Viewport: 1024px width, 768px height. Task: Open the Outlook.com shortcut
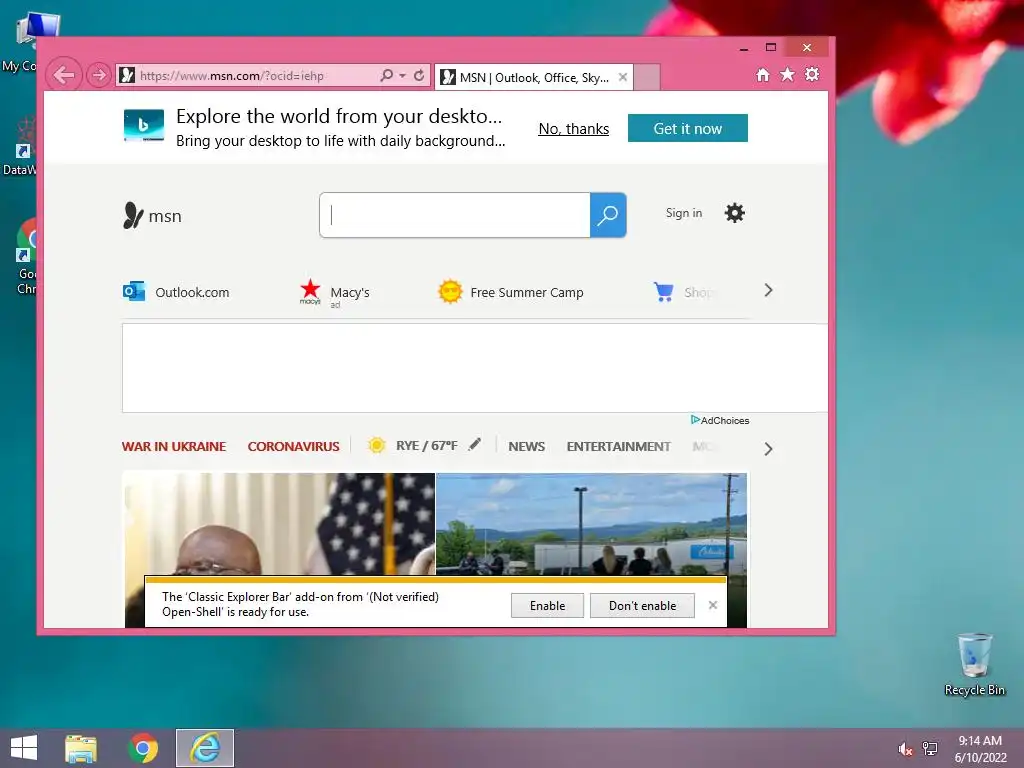click(176, 292)
